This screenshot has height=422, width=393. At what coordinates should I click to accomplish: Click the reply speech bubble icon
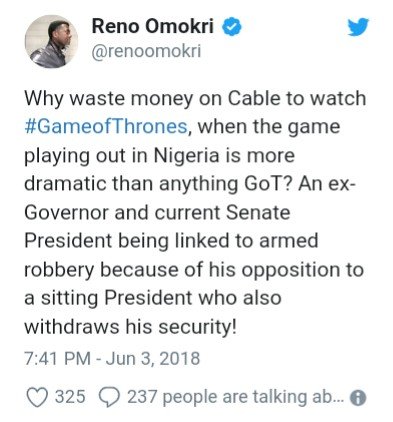point(109,398)
